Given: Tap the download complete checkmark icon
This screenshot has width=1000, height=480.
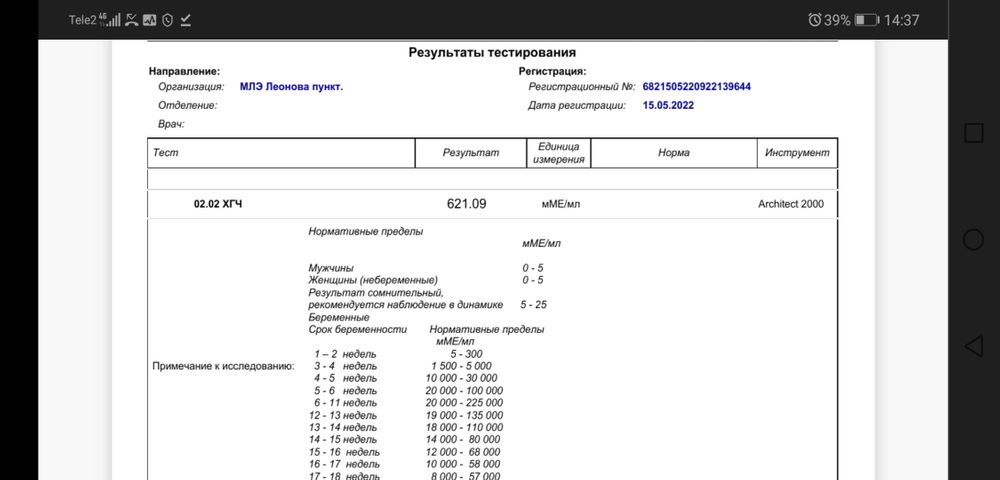Looking at the screenshot, I should coord(186,20).
